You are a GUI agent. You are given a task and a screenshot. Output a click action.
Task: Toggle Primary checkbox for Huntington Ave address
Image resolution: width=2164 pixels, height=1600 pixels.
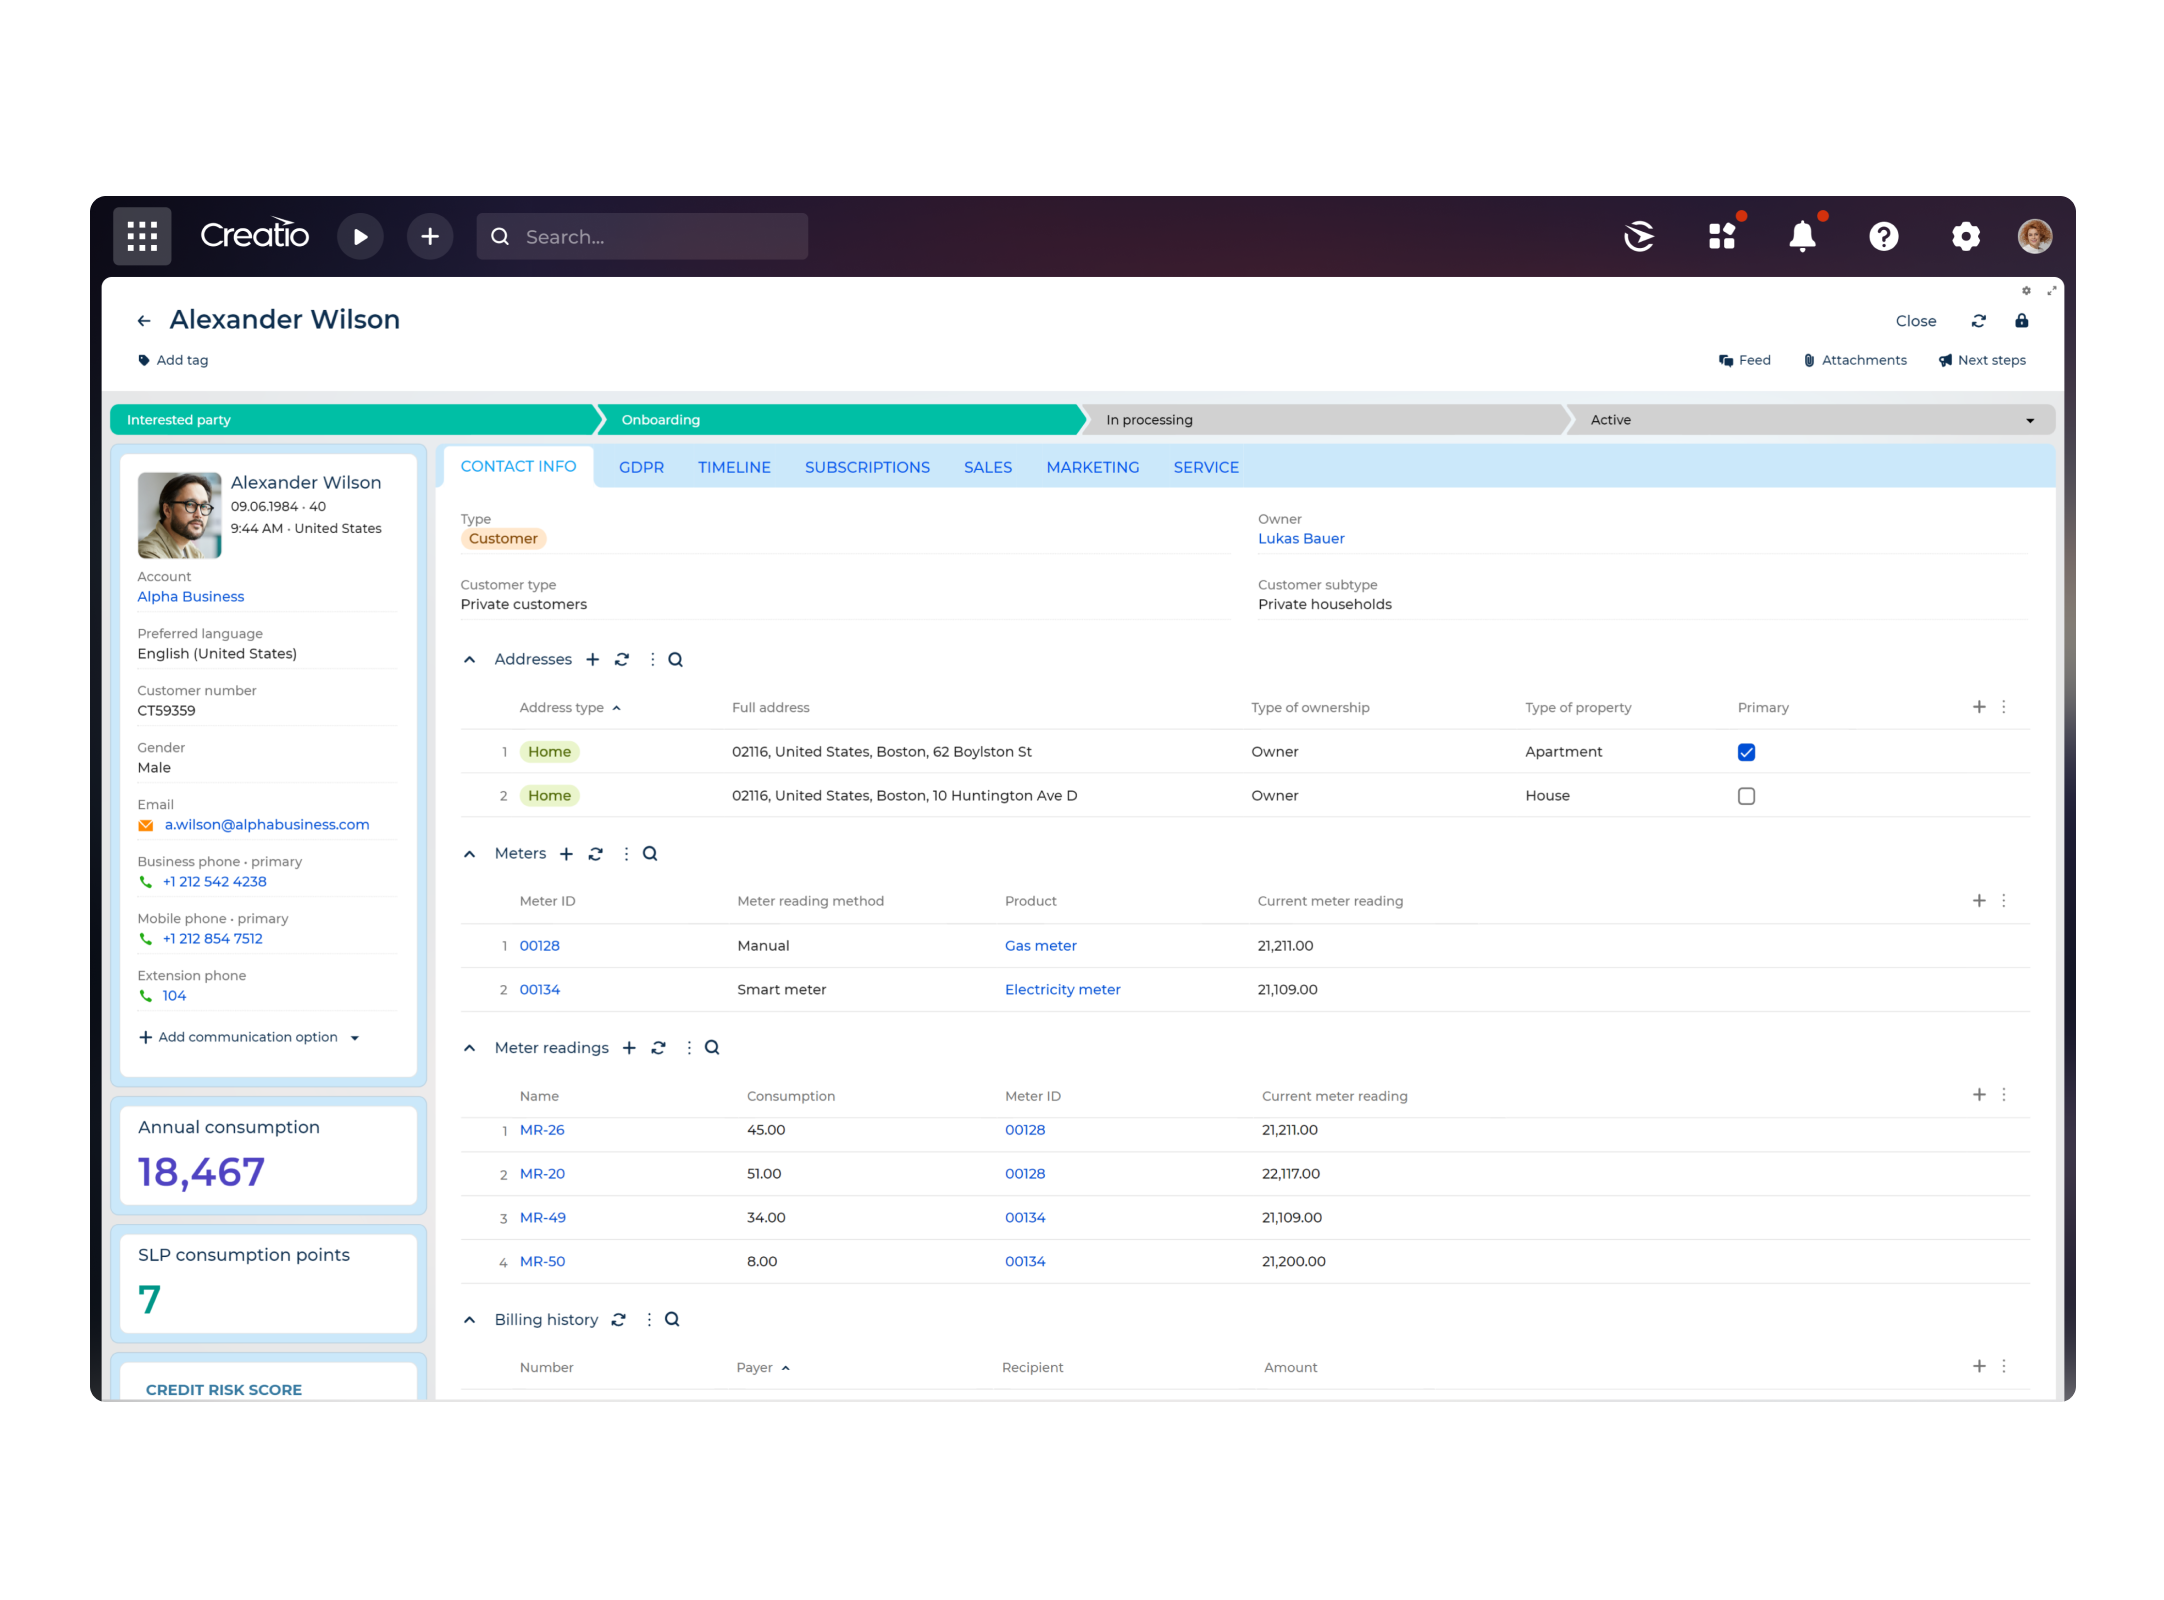click(1746, 795)
